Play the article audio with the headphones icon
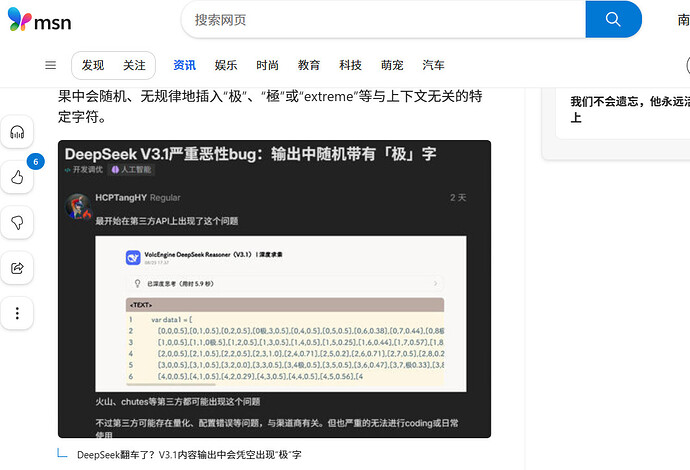Viewport: 690px width, 470px height. pyautogui.click(x=17, y=132)
